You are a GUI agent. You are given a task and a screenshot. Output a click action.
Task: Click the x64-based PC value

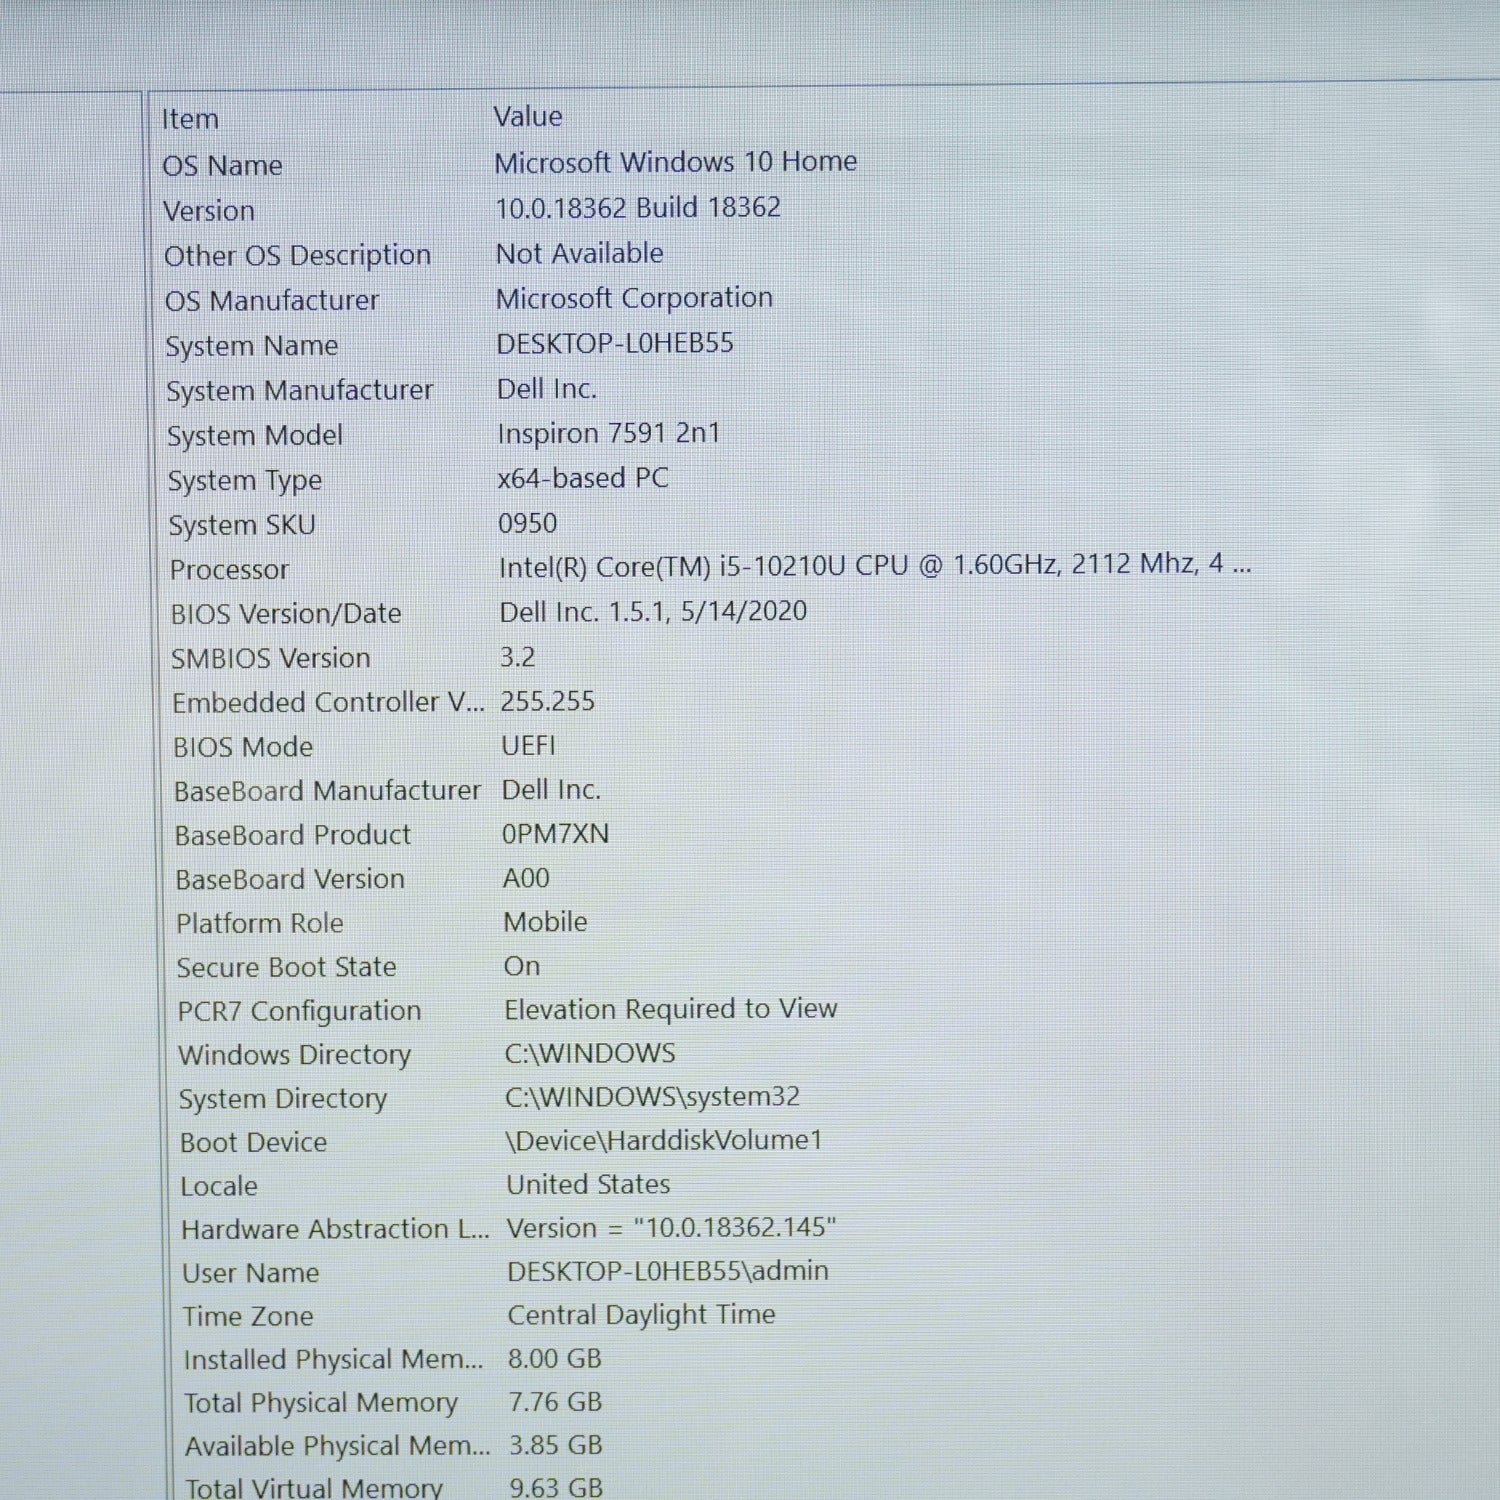pyautogui.click(x=583, y=478)
